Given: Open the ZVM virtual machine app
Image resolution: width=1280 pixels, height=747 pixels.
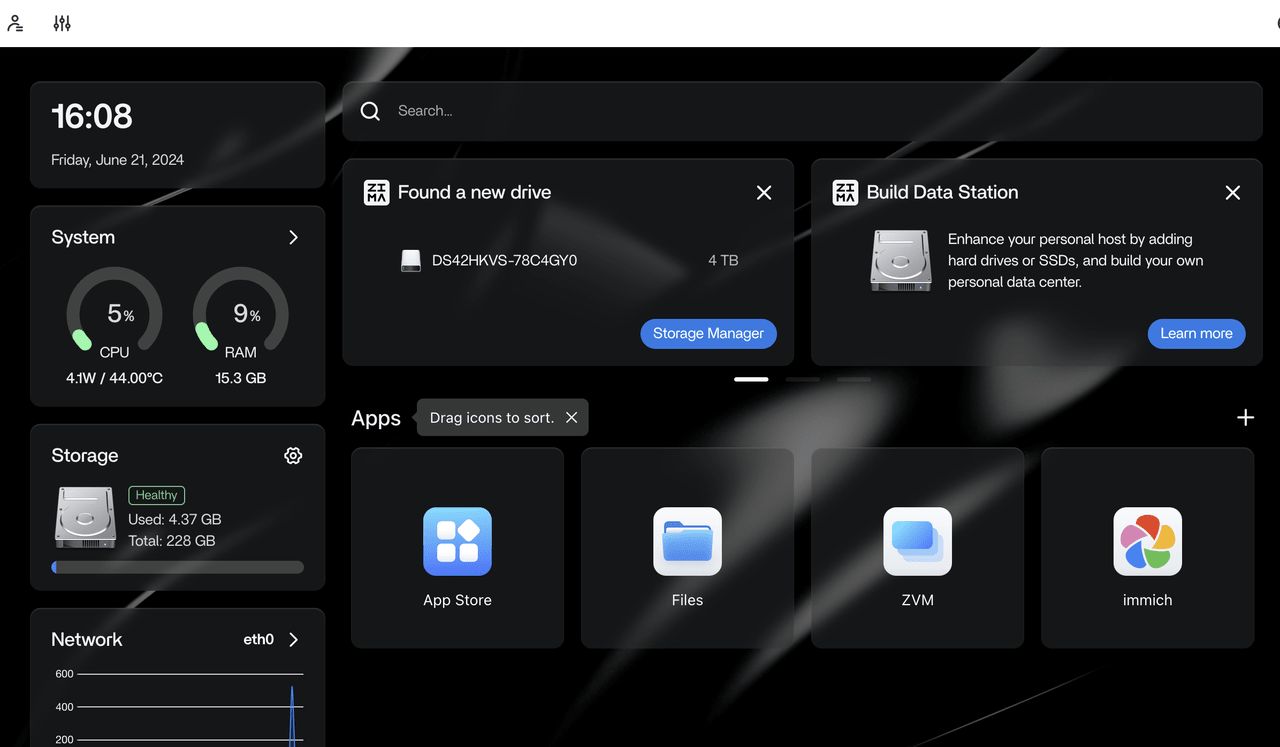Looking at the screenshot, I should coord(917,541).
